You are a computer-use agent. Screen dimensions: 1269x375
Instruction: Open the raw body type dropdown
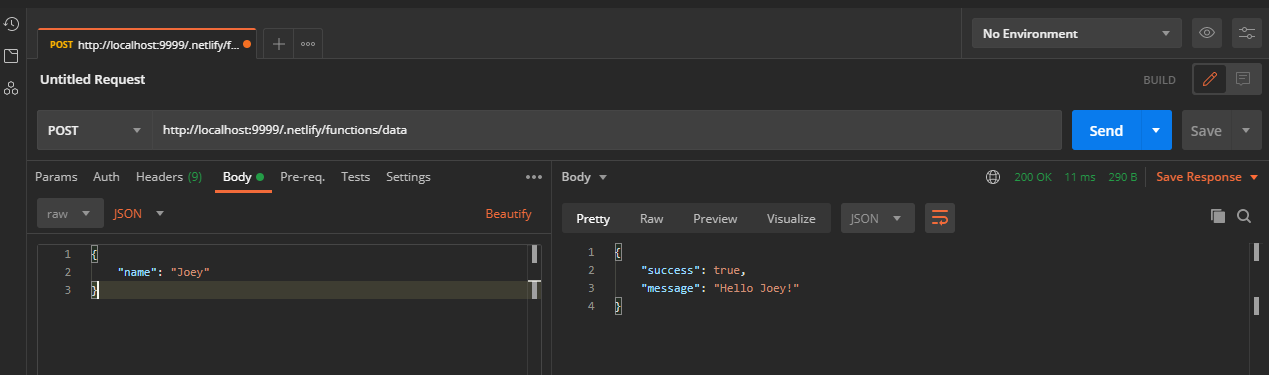coord(70,213)
